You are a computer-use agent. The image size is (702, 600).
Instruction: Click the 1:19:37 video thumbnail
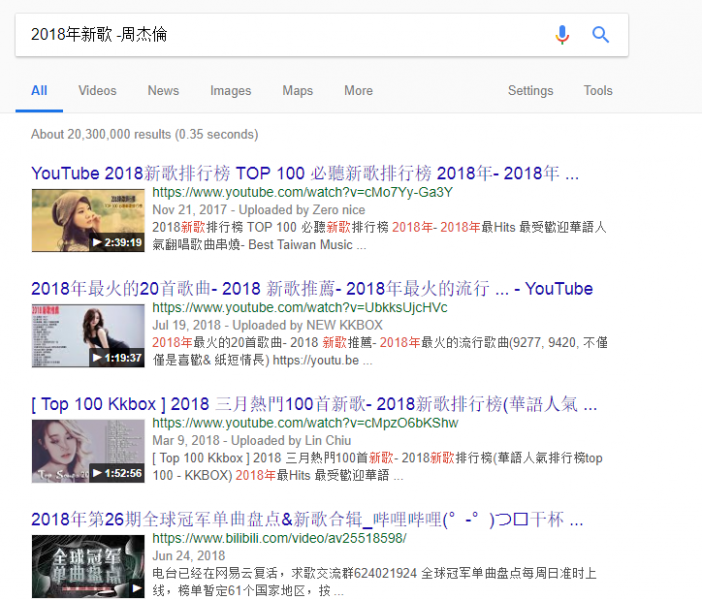click(88, 336)
